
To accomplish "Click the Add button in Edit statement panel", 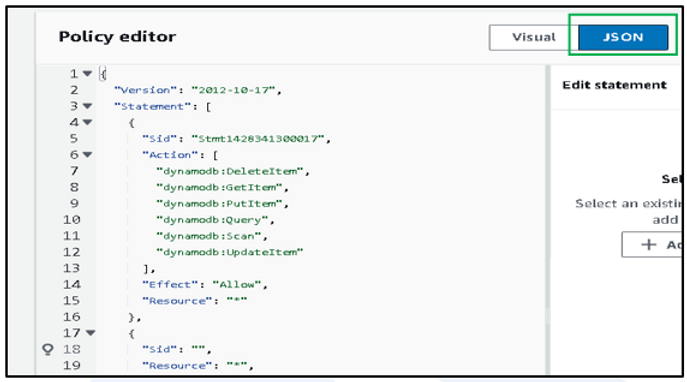I will tap(652, 244).
